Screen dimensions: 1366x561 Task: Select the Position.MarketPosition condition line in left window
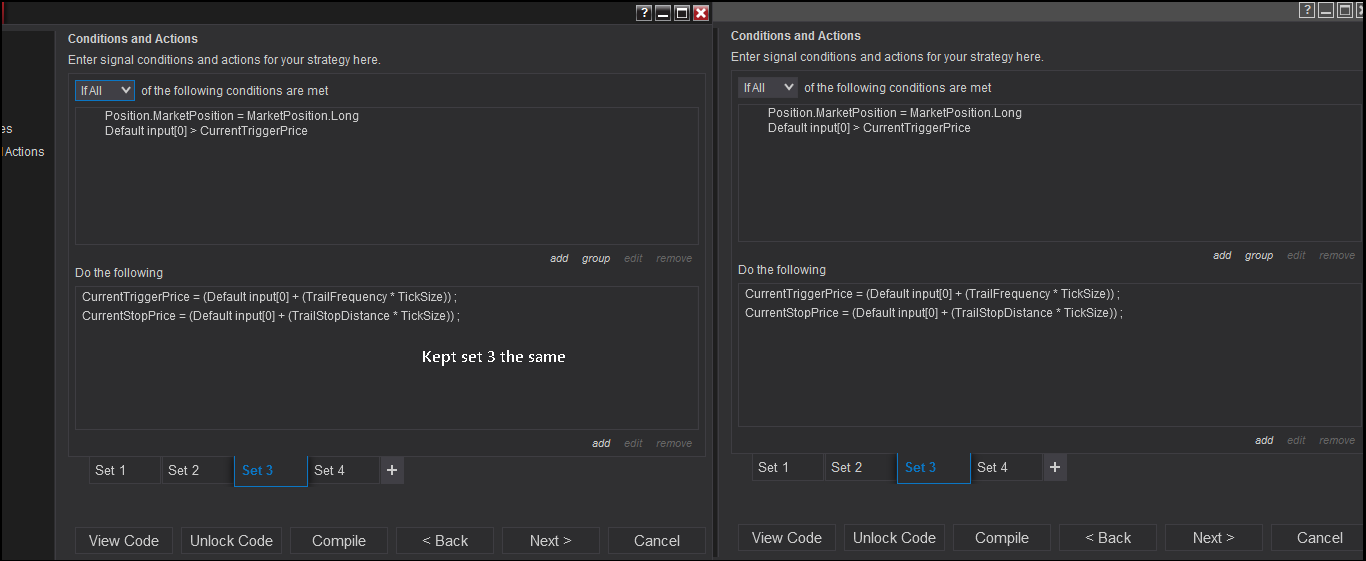231,116
